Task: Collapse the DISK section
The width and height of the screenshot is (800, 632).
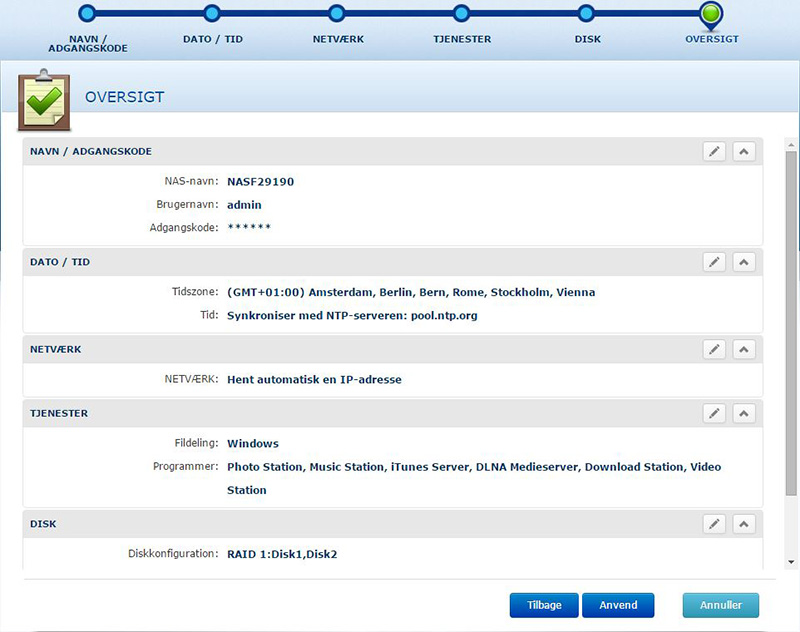Action: coord(744,524)
